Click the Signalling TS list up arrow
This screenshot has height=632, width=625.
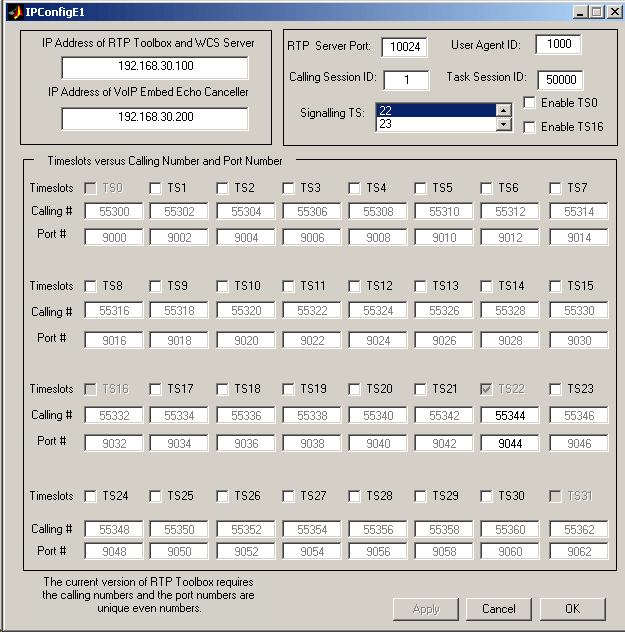tap(504, 110)
